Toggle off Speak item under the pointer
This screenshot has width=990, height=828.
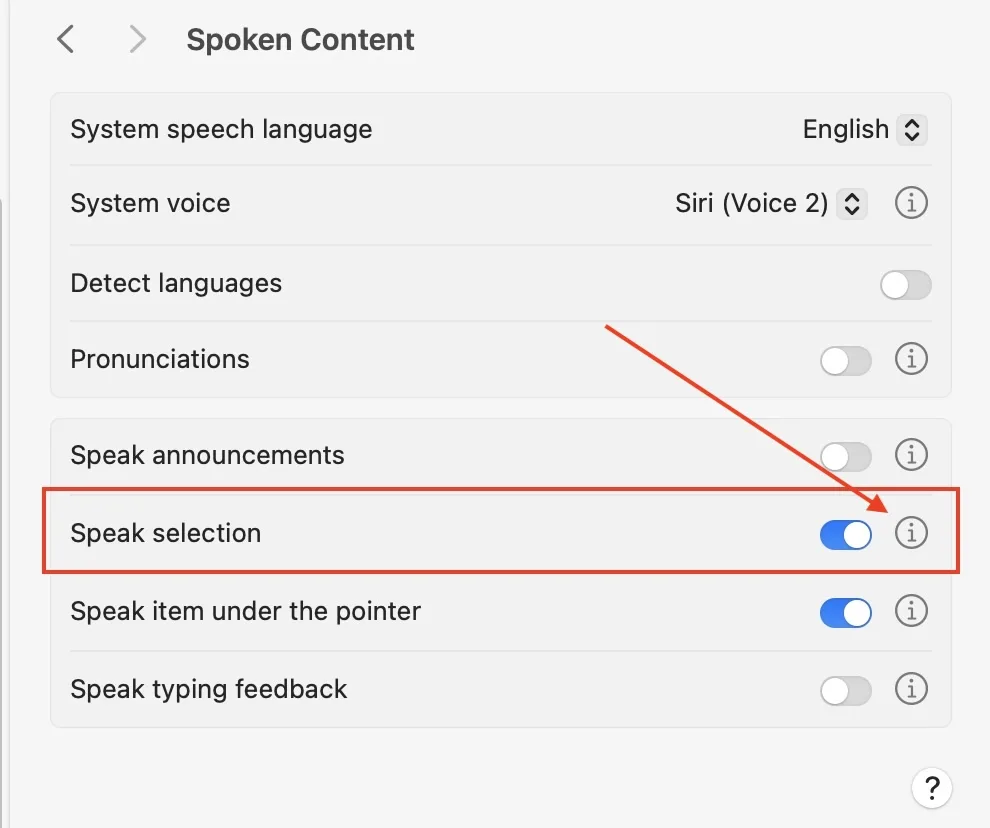[x=845, y=612]
